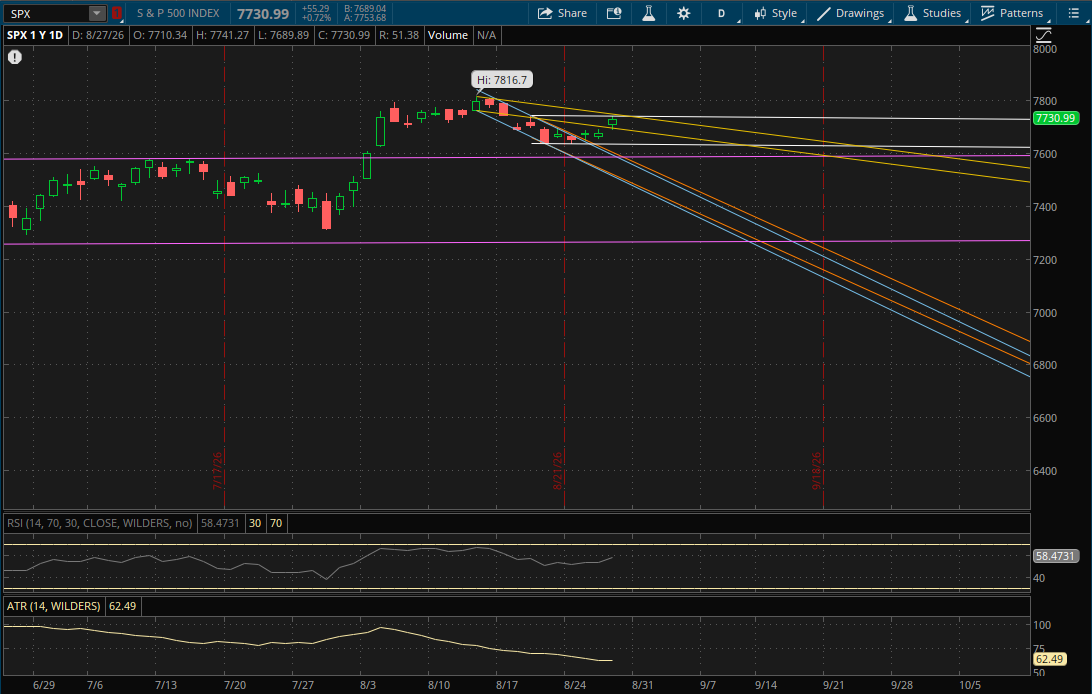Image resolution: width=1092 pixels, height=694 pixels.
Task: Click the SPX symbol input field
Action: [x=47, y=13]
